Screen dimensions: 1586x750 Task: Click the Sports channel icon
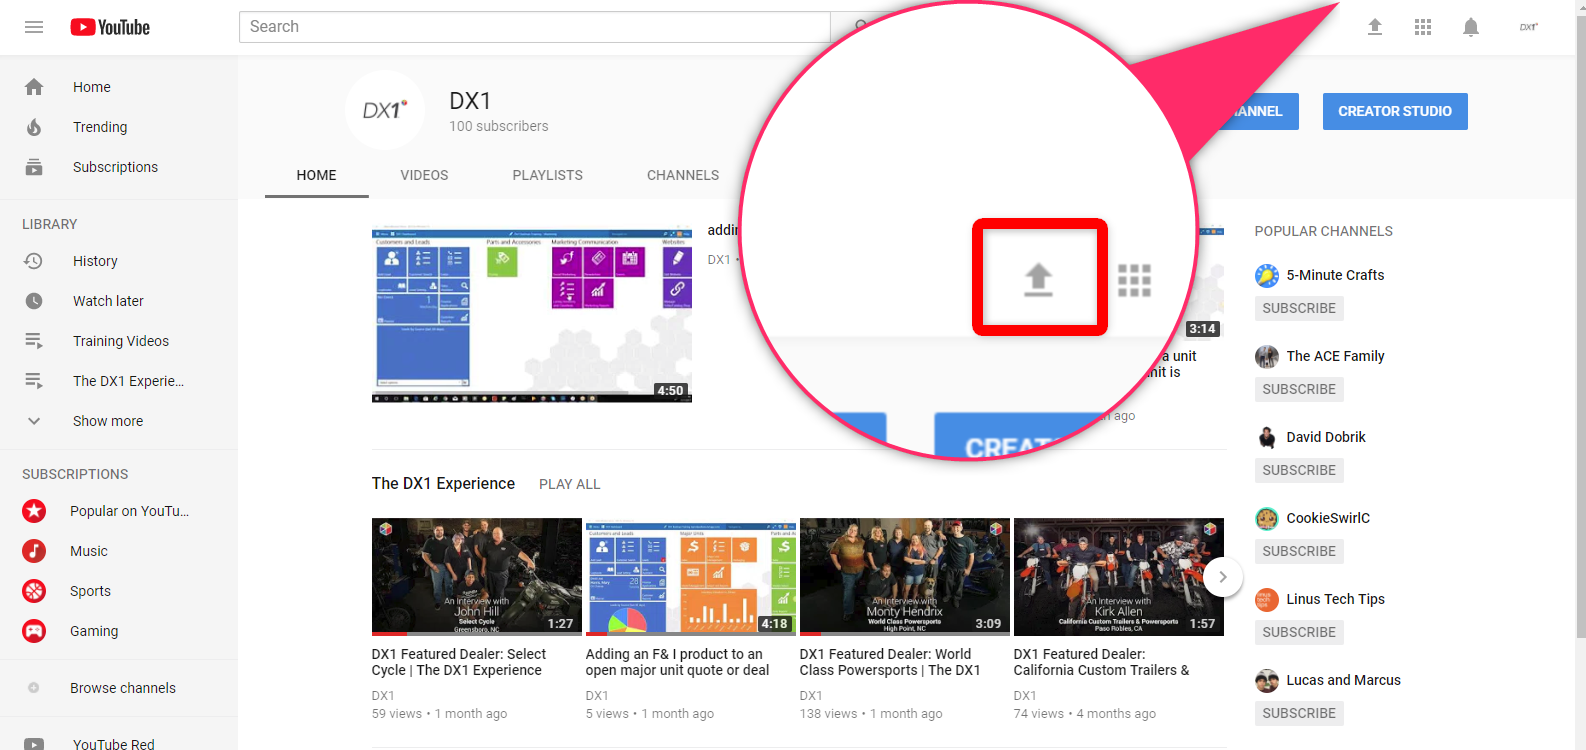point(34,591)
